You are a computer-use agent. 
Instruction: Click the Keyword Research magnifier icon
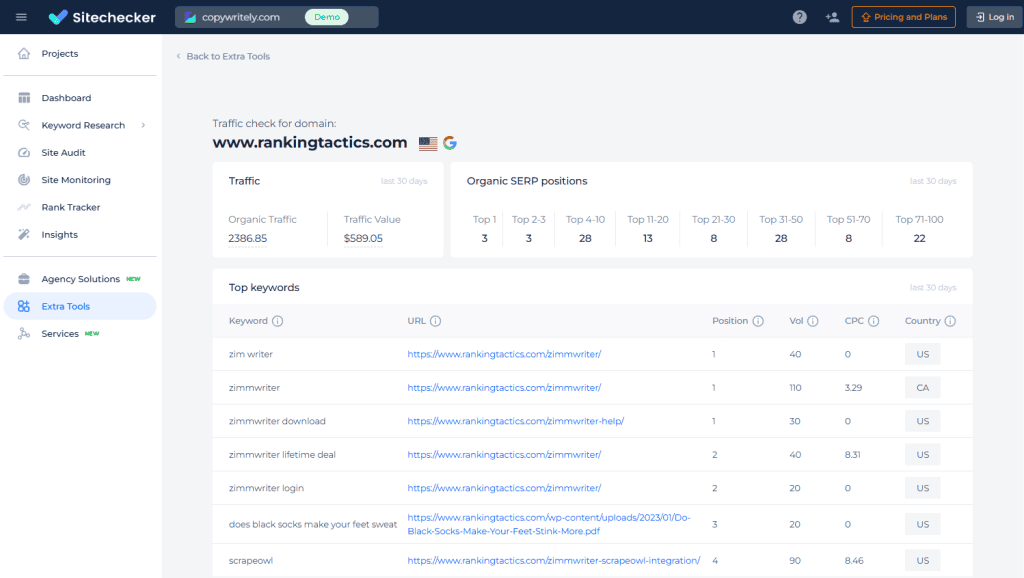pos(24,125)
